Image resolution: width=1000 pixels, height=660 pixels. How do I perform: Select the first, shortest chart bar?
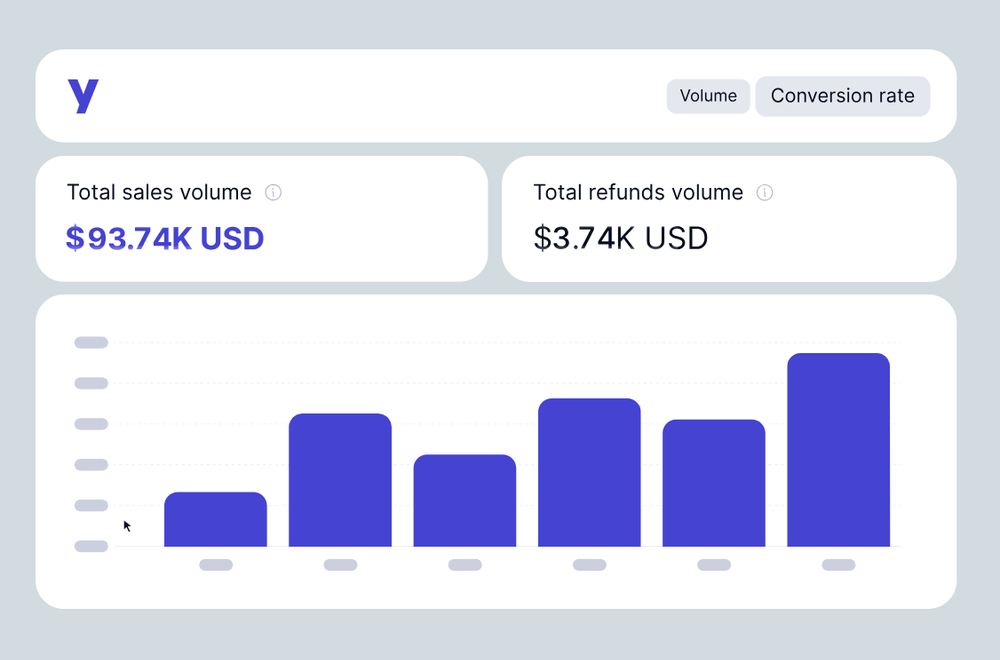pyautogui.click(x=215, y=520)
